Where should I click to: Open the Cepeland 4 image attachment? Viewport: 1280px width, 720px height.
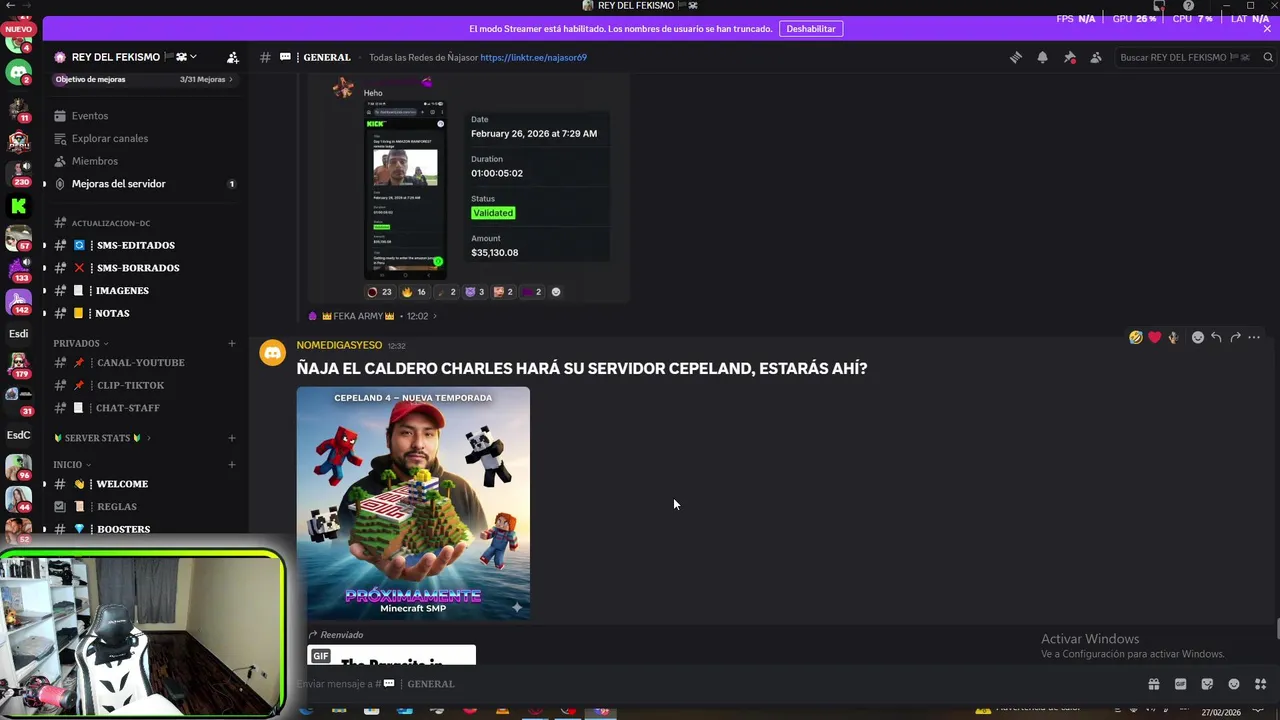click(x=413, y=503)
